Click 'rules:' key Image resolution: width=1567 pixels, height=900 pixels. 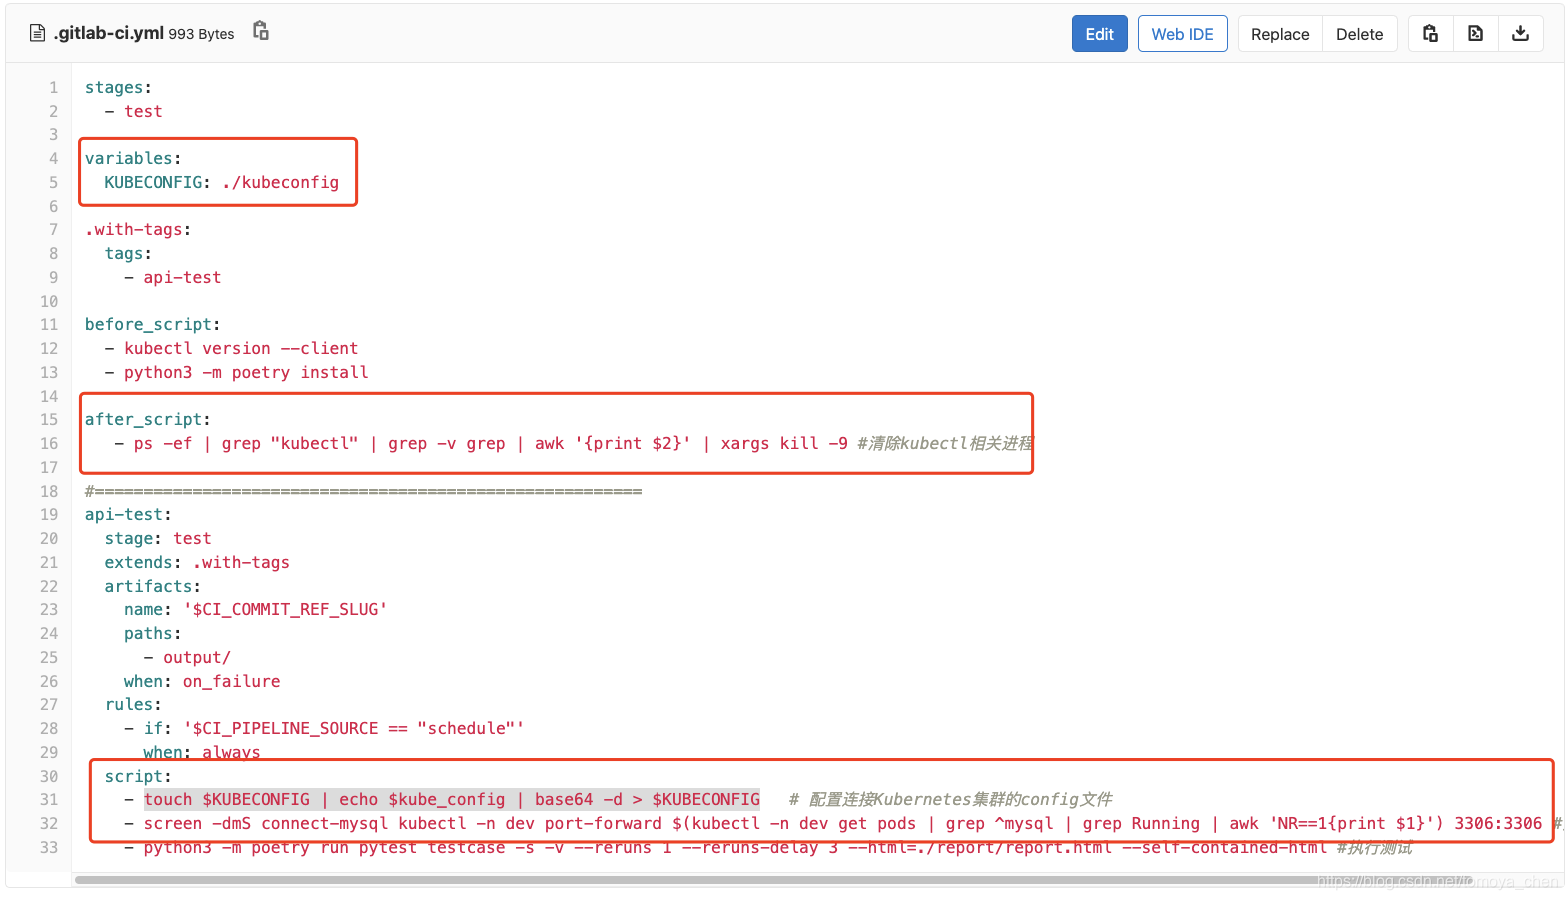[x=133, y=704]
